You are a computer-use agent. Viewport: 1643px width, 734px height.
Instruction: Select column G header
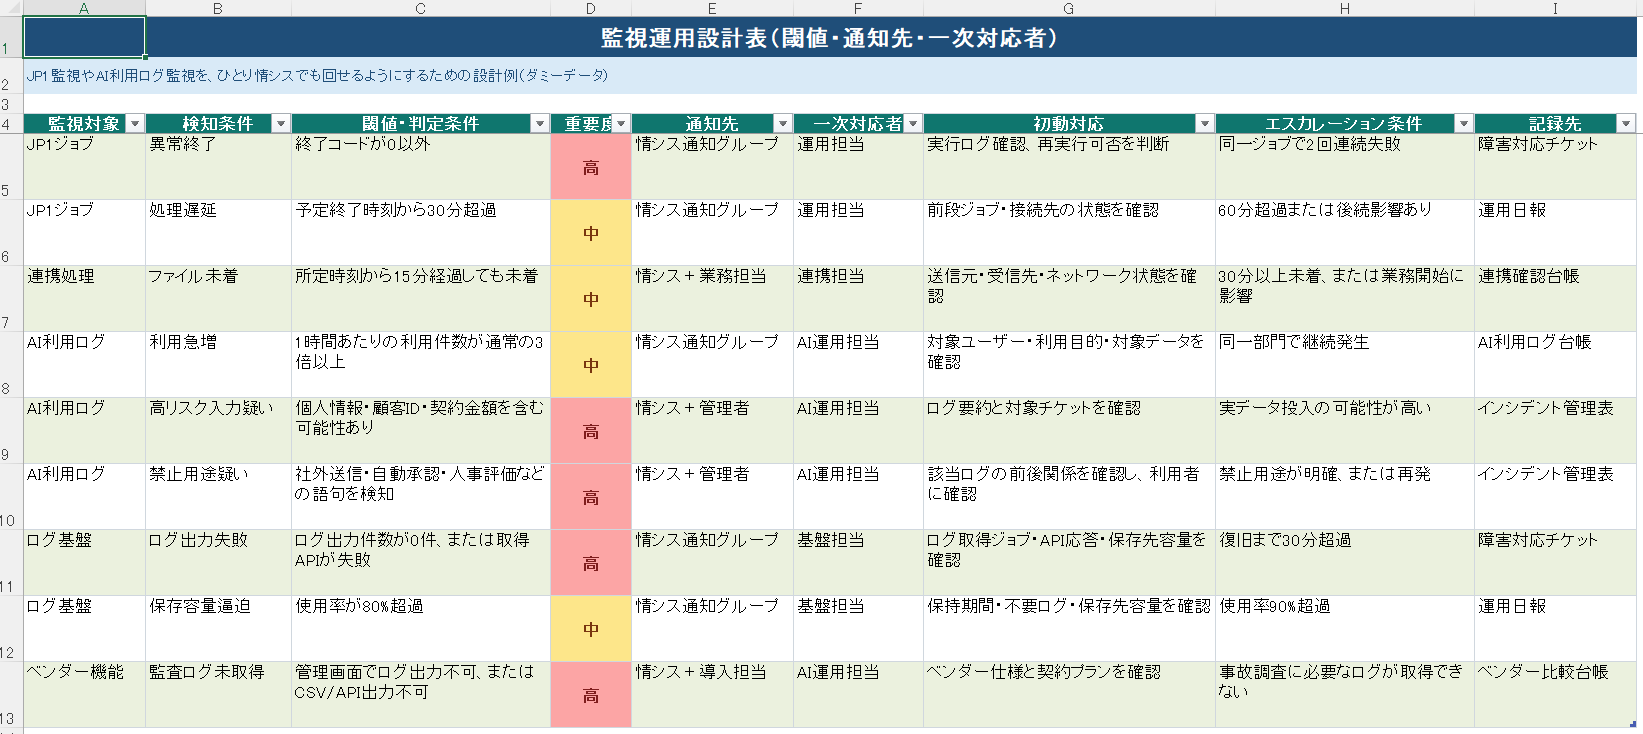[x=1069, y=8]
